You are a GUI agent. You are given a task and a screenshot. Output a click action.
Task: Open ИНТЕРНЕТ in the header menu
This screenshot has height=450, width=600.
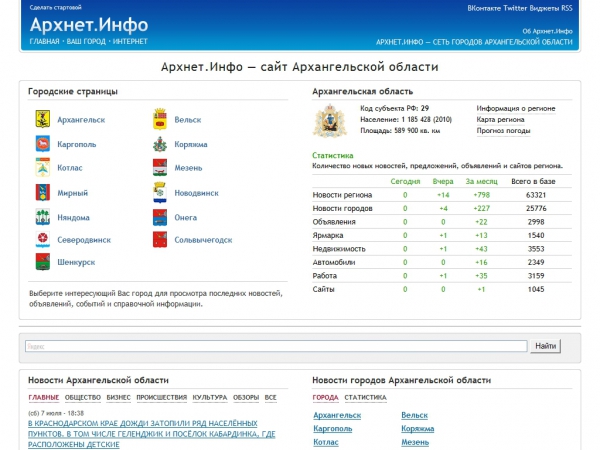click(x=130, y=41)
